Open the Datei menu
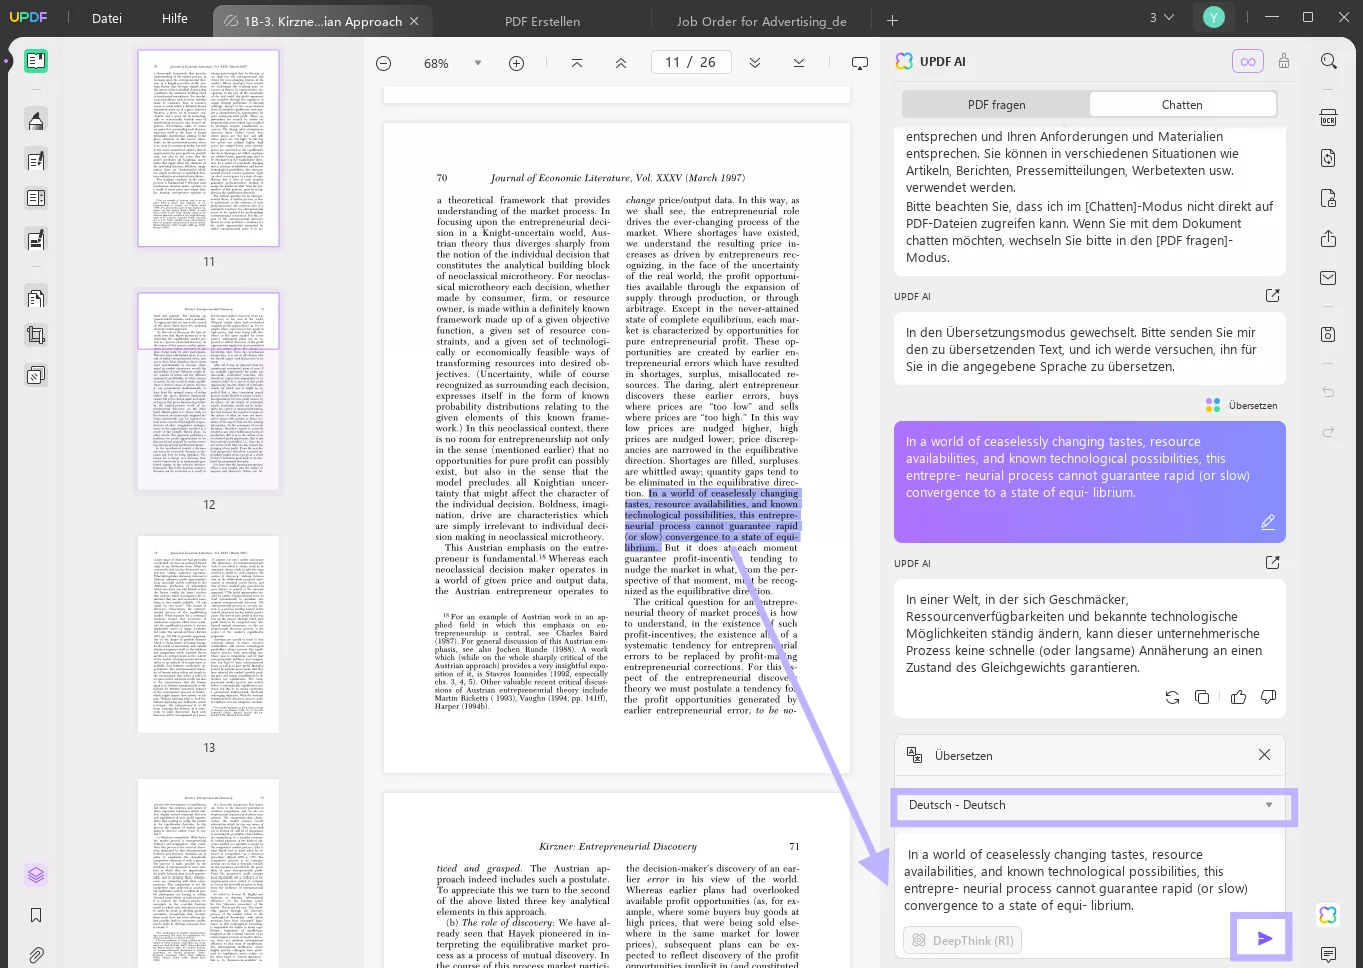This screenshot has height=968, width=1363. tap(106, 17)
